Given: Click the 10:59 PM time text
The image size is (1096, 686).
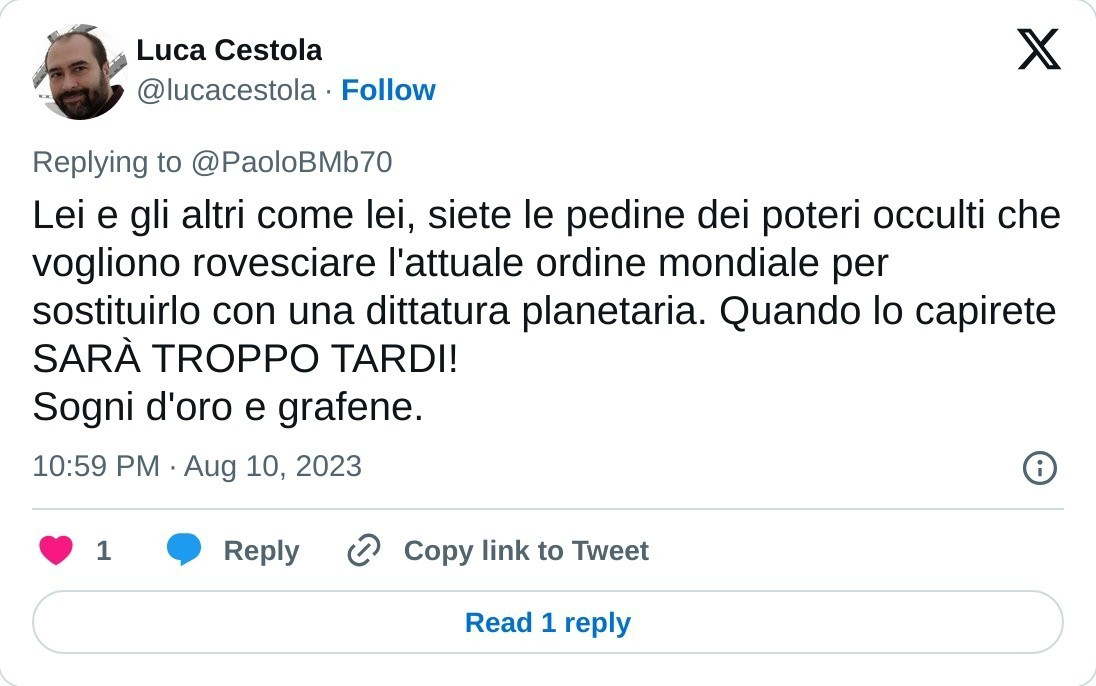Looking at the screenshot, I should click(x=95, y=466).
